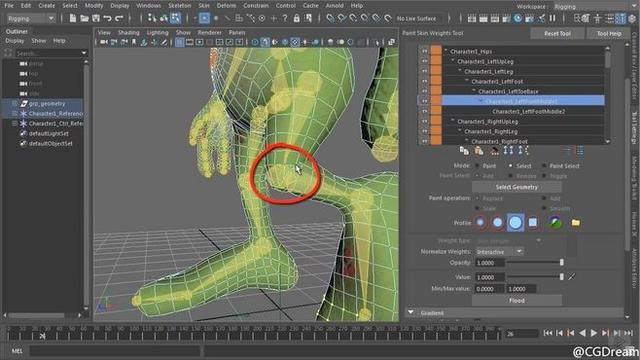The width and height of the screenshot is (640, 360).
Task: Click the Reset Tool button
Action: 557,33
